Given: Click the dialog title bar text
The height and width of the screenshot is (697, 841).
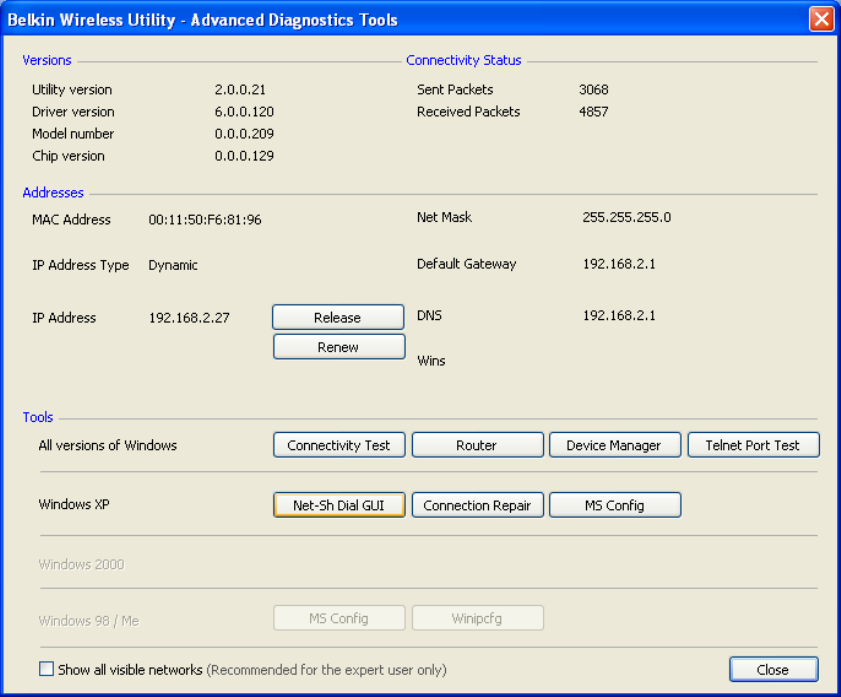Looking at the screenshot, I should point(202,20).
